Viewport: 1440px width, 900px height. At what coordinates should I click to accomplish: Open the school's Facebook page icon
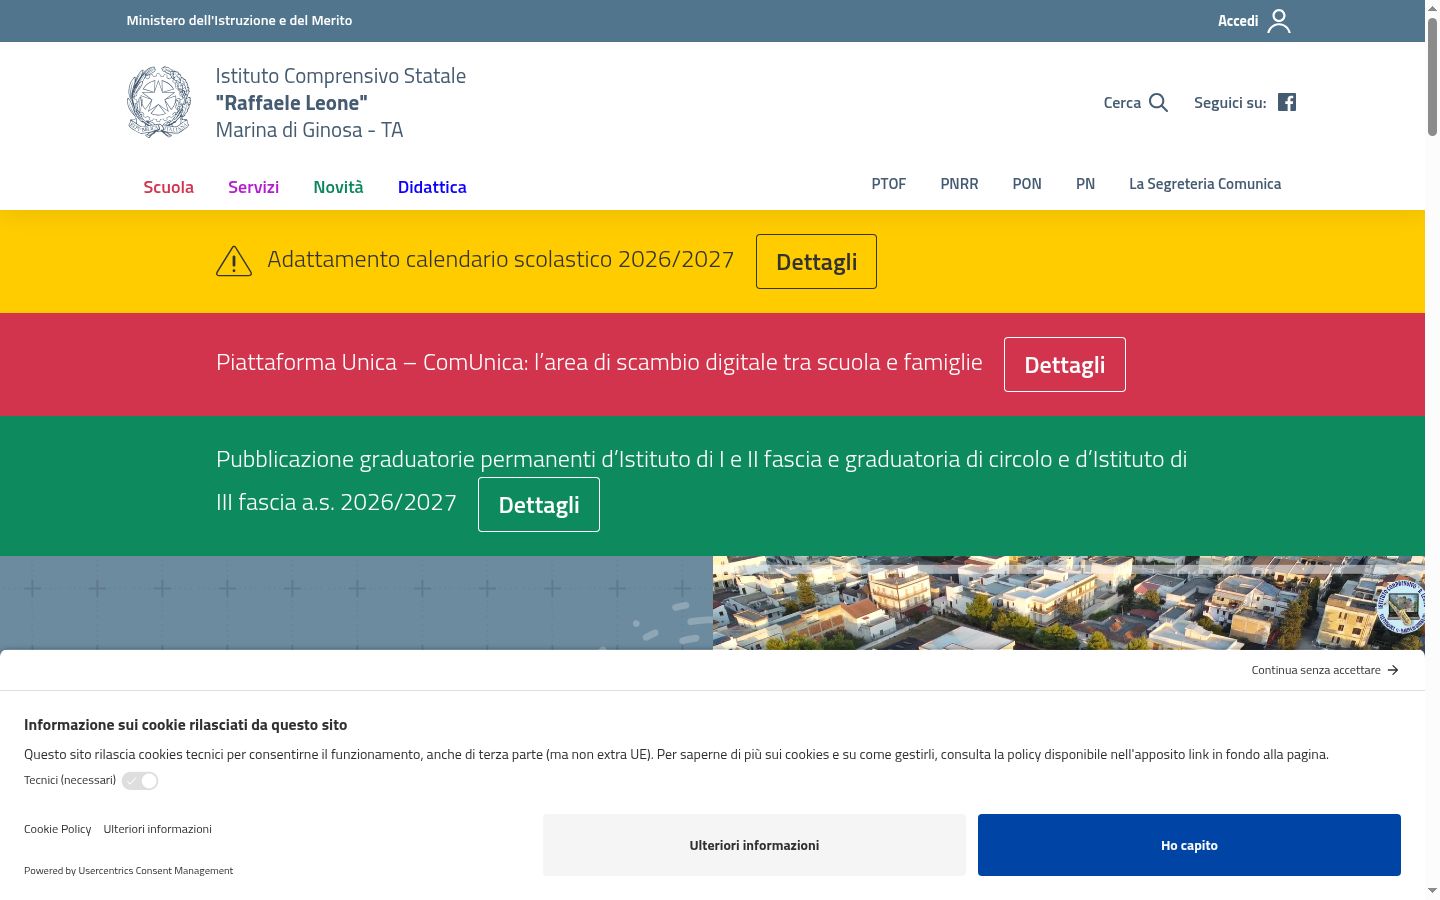[1287, 102]
